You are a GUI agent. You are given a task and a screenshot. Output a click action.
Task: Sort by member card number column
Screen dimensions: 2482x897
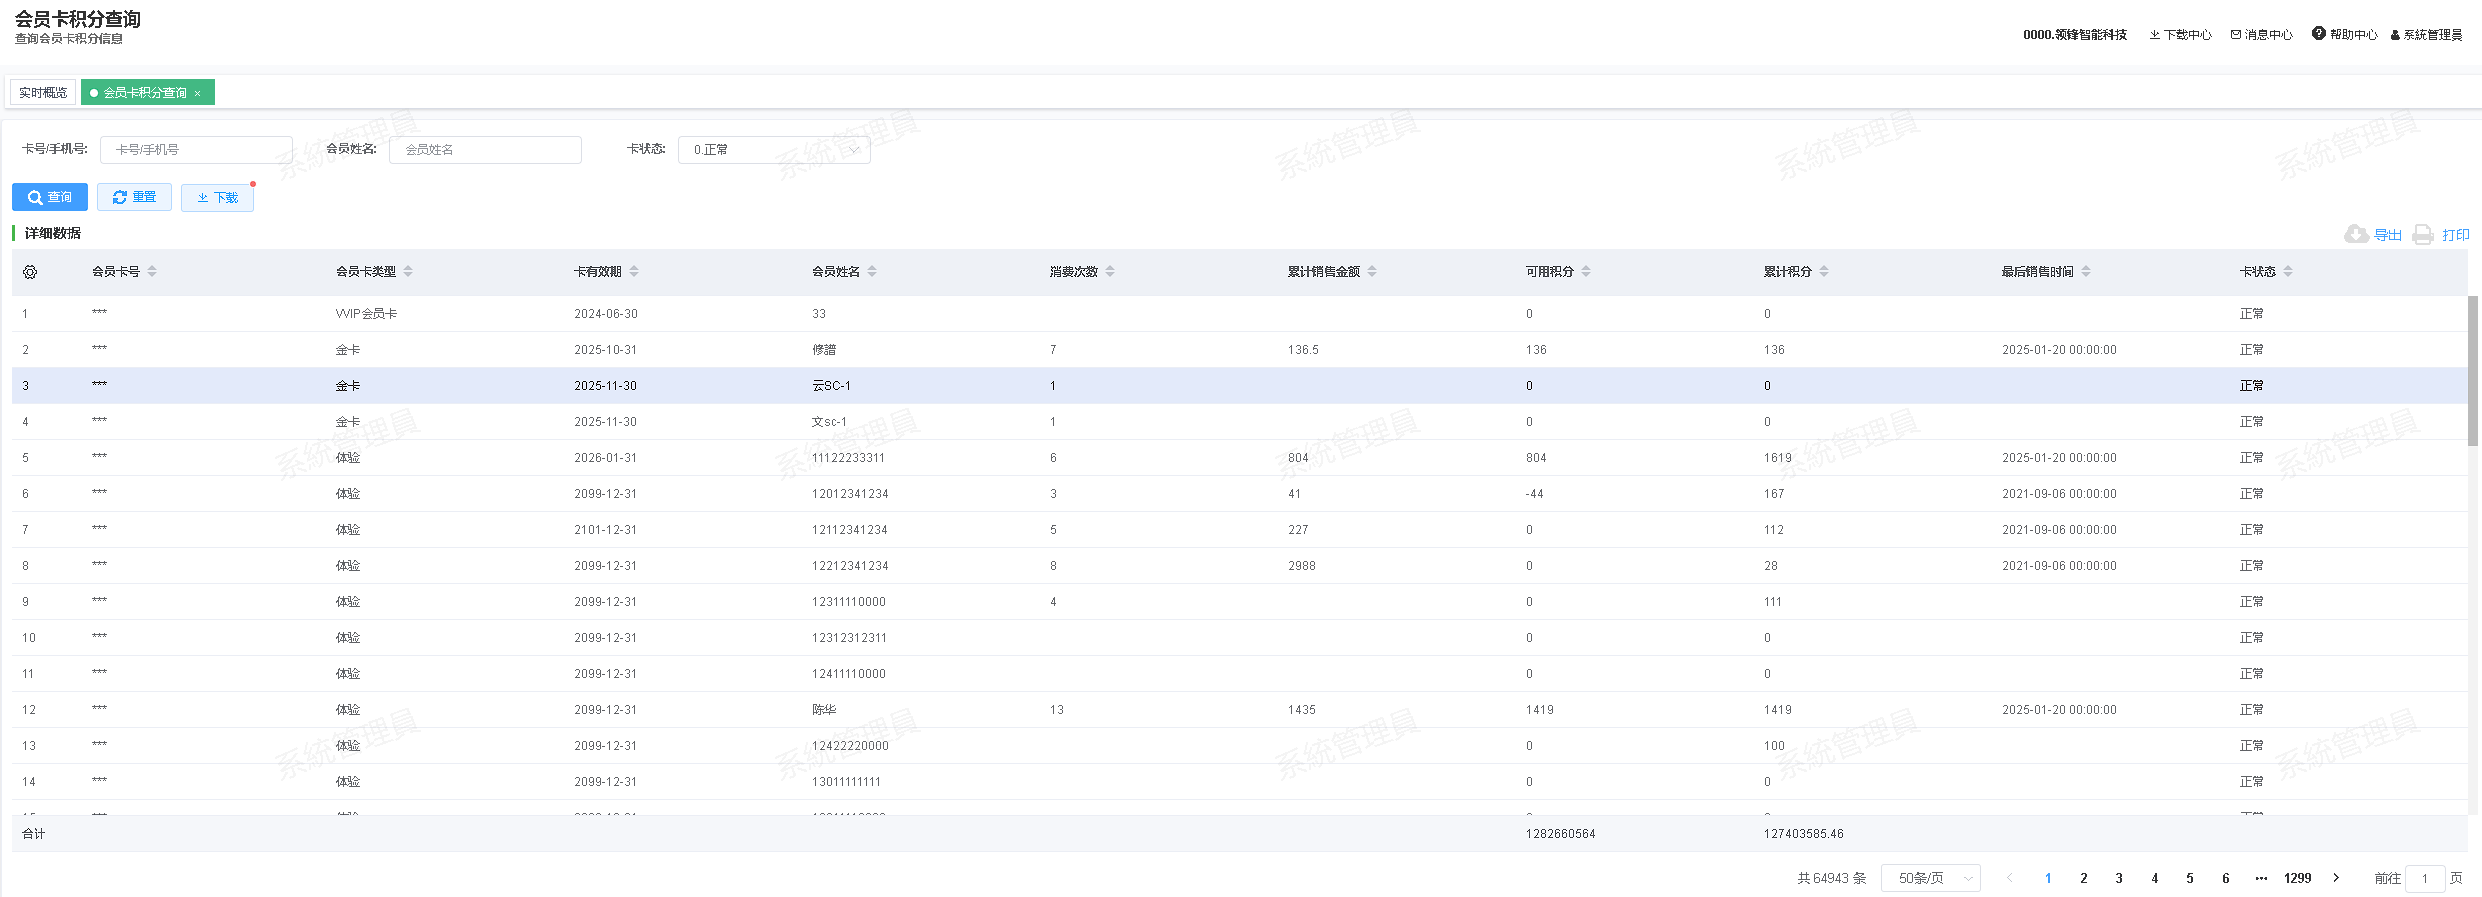[x=152, y=272]
